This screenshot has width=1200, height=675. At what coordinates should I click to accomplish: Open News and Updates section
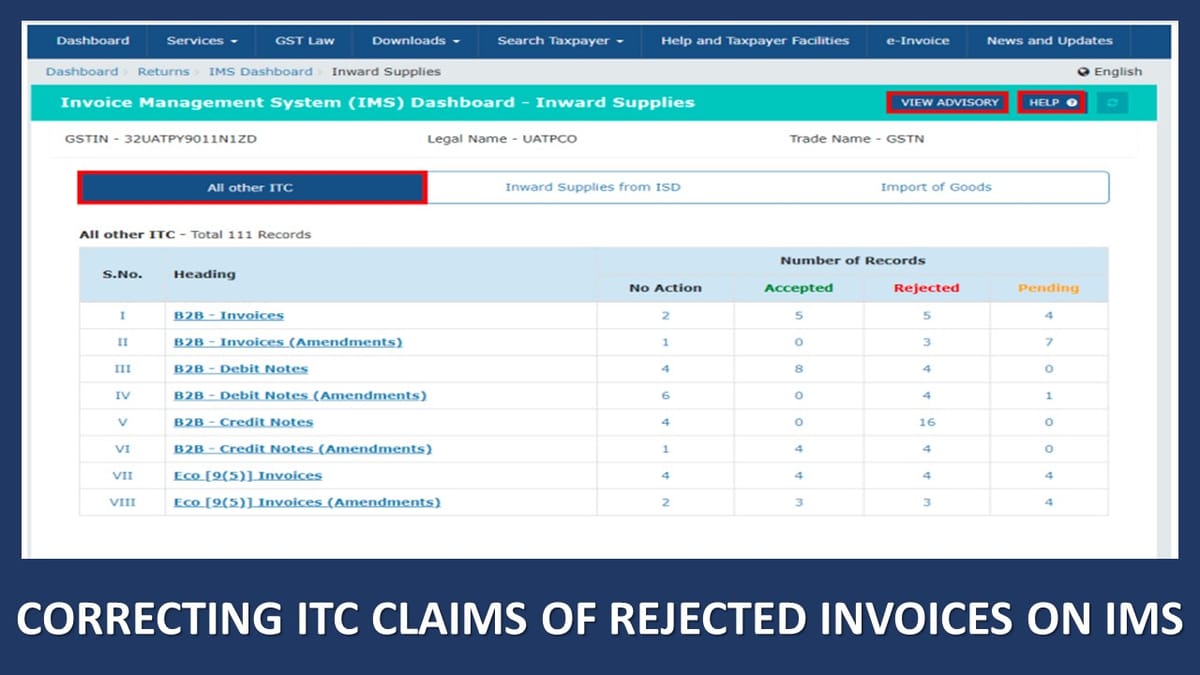tap(1048, 41)
